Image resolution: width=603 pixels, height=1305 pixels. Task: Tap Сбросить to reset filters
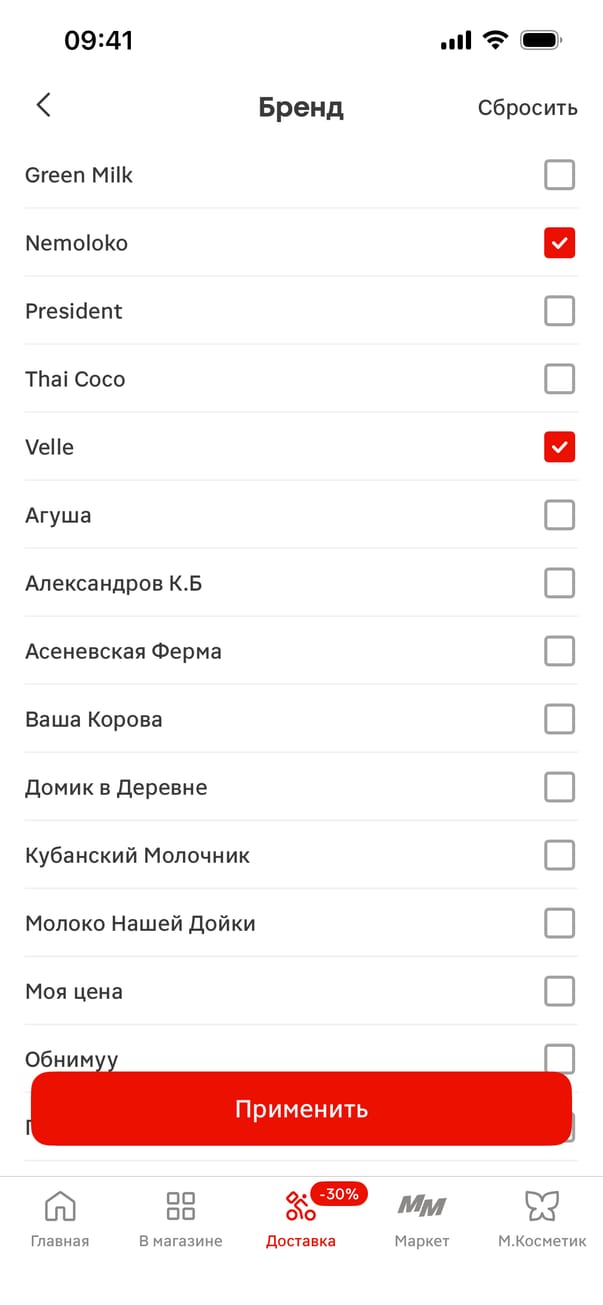point(527,108)
